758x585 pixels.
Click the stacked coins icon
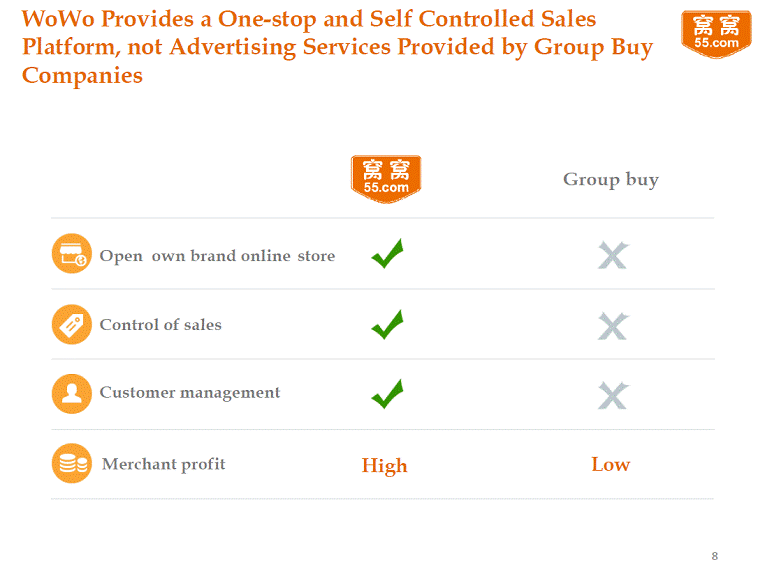coord(71,464)
